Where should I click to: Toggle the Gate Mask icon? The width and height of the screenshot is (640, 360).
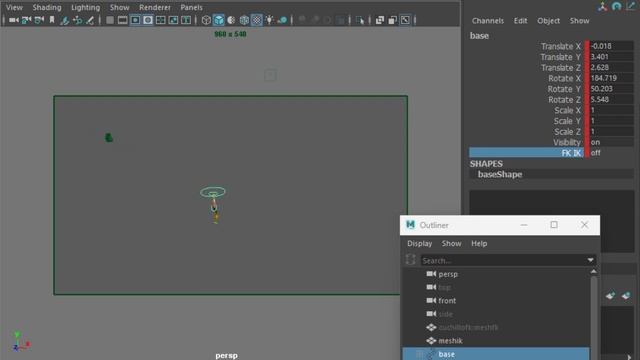coord(148,20)
